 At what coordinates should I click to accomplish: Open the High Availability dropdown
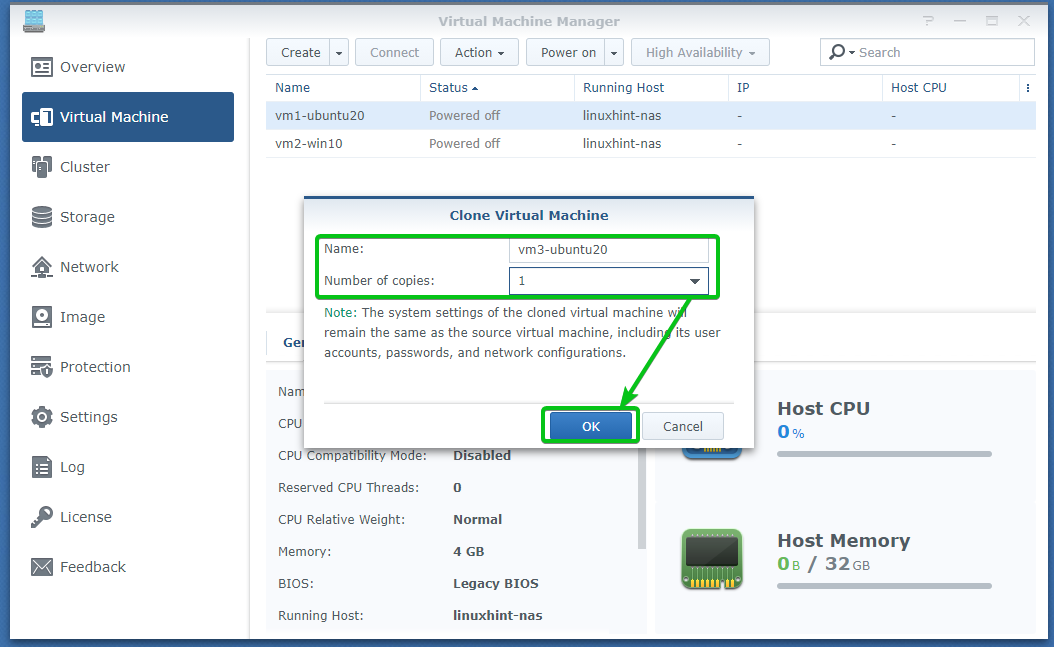click(700, 52)
